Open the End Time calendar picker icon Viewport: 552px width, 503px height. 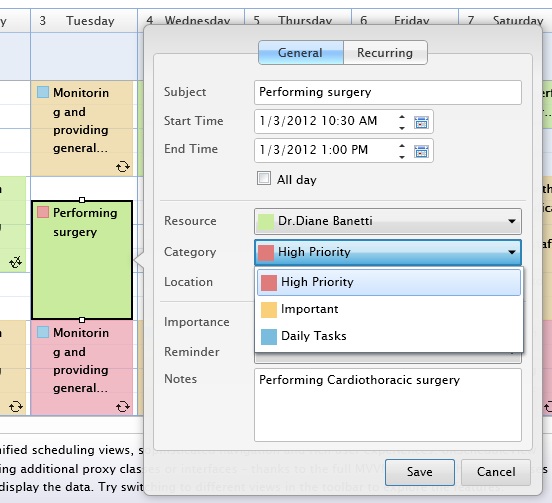(421, 151)
